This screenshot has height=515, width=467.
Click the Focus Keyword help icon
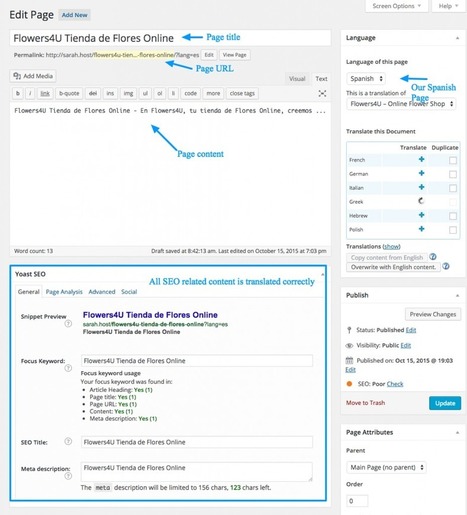coord(68,368)
